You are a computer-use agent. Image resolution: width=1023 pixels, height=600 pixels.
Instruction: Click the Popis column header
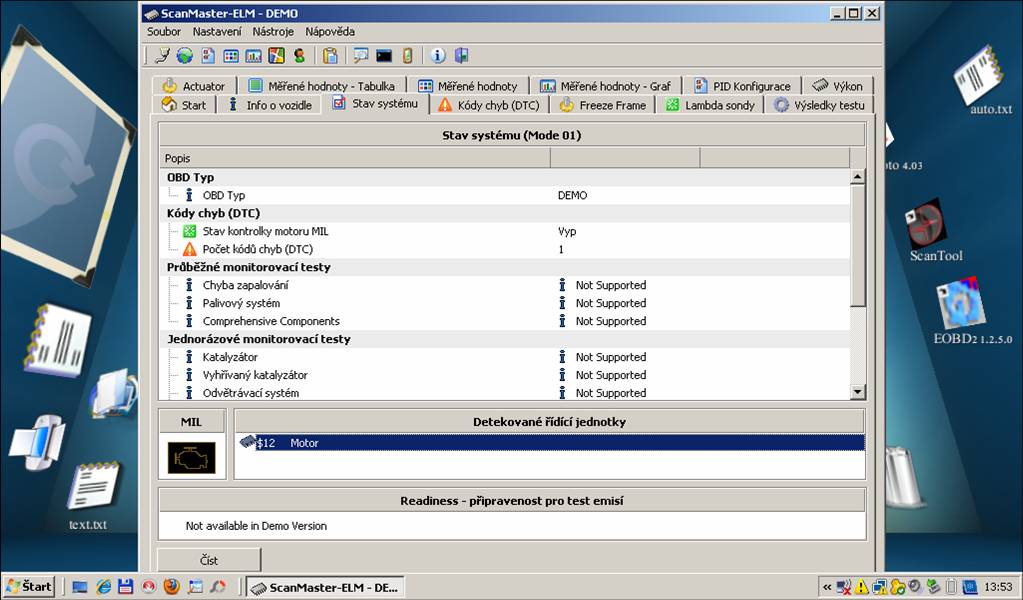click(x=354, y=158)
